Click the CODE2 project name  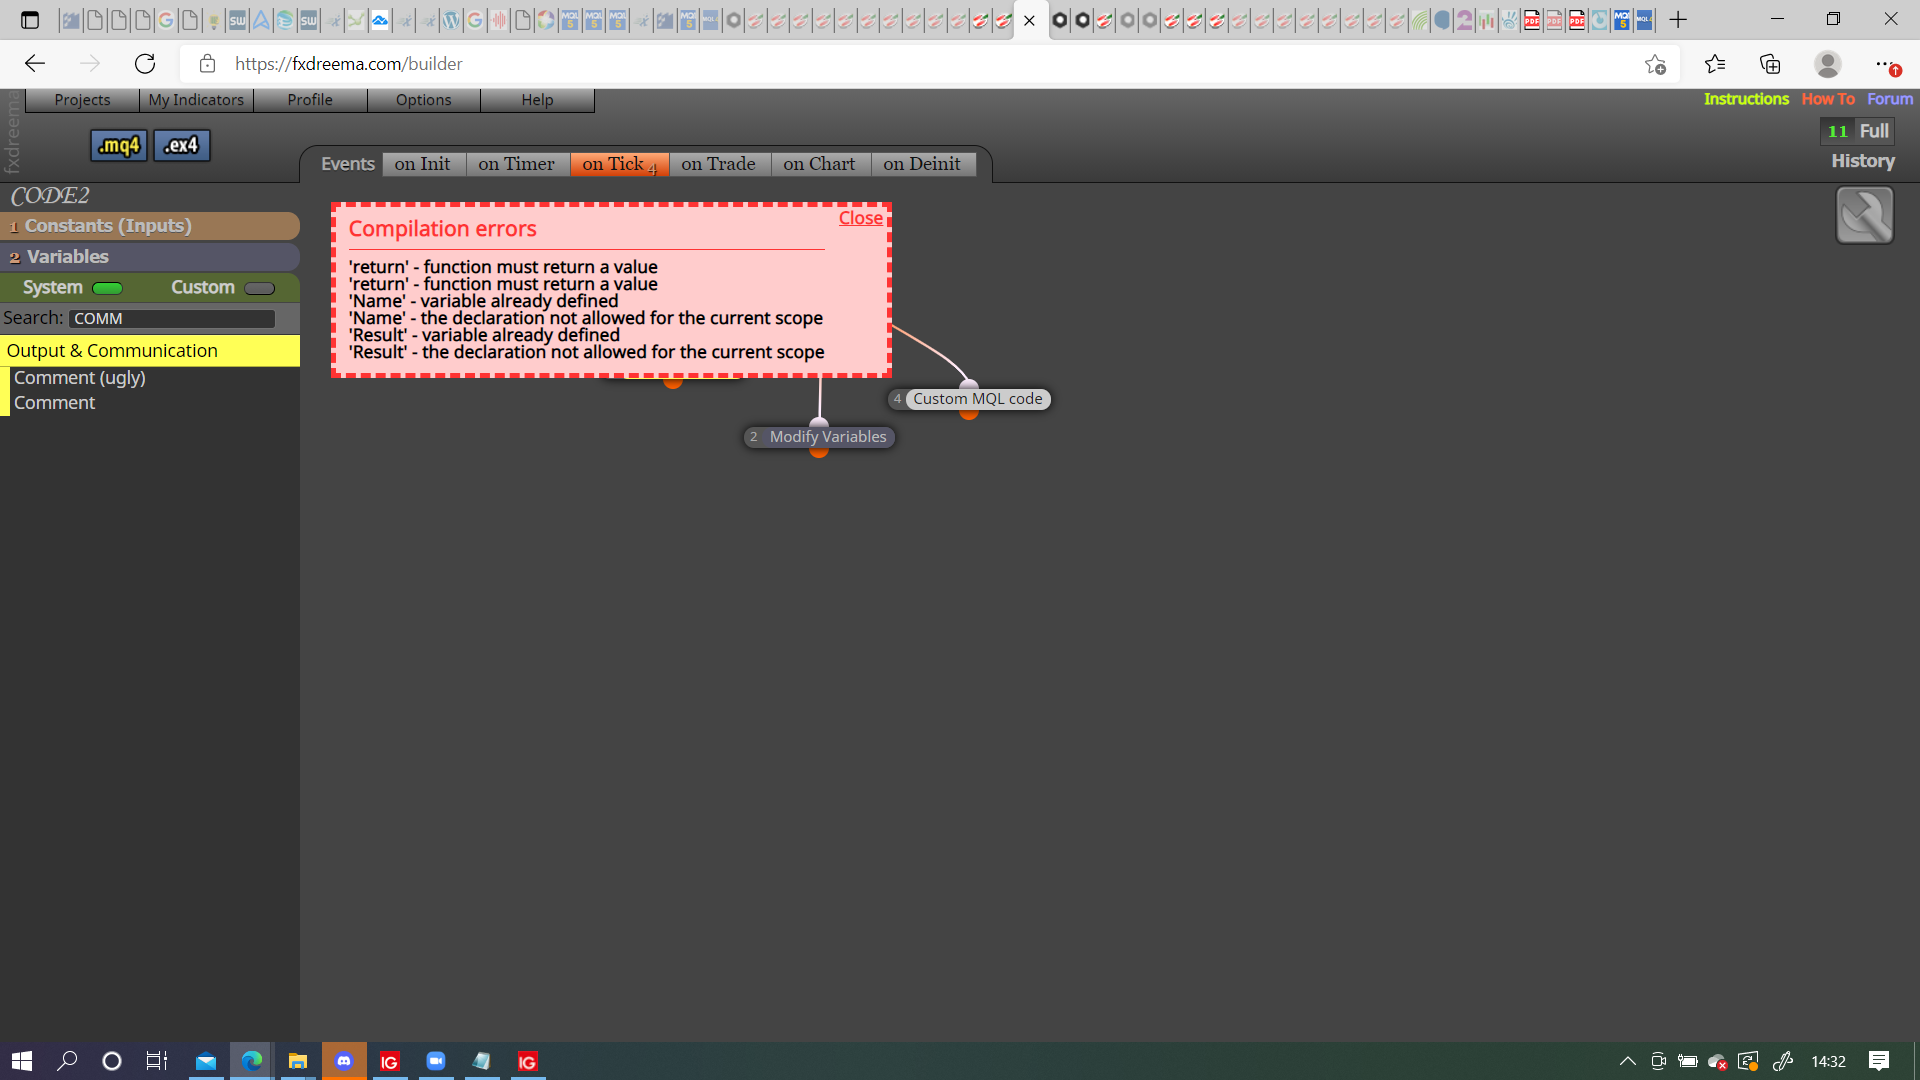click(50, 196)
